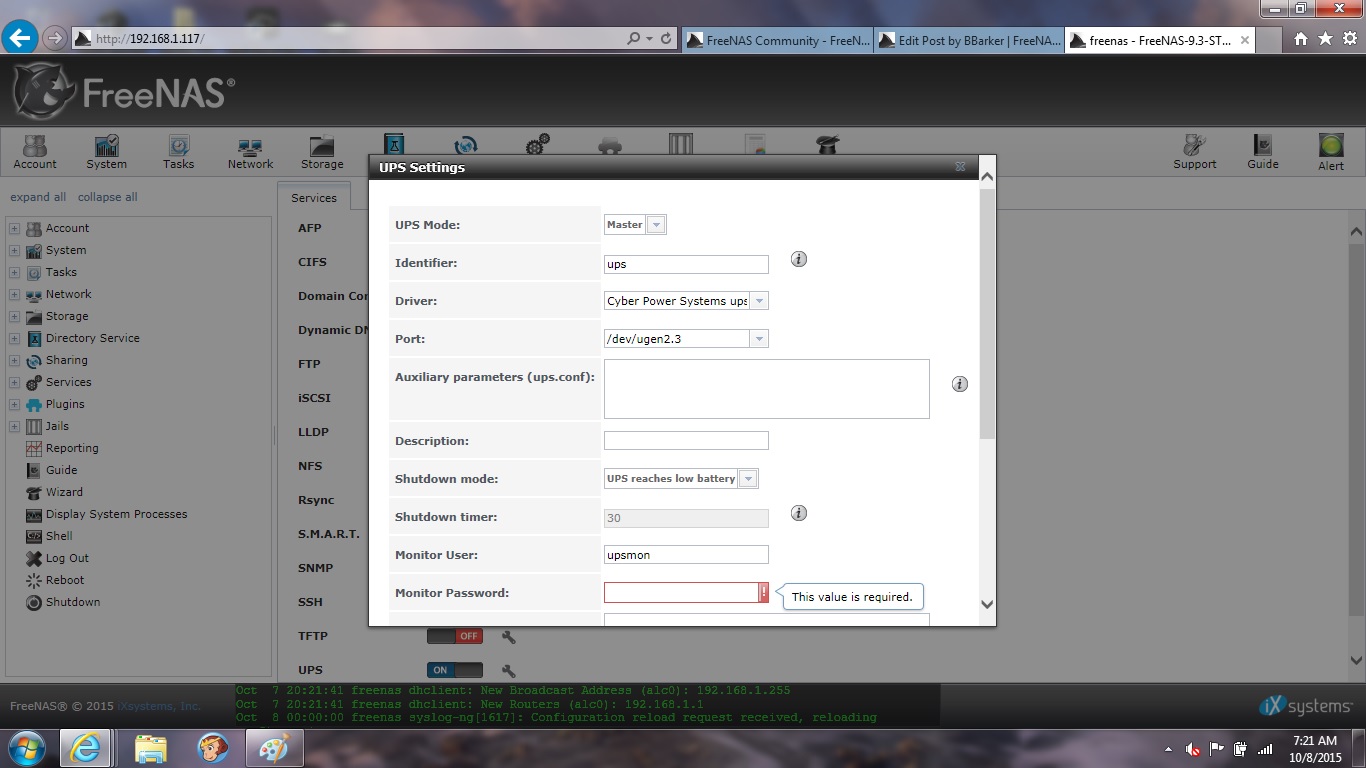Open Account from the top toolbar

click(x=35, y=152)
